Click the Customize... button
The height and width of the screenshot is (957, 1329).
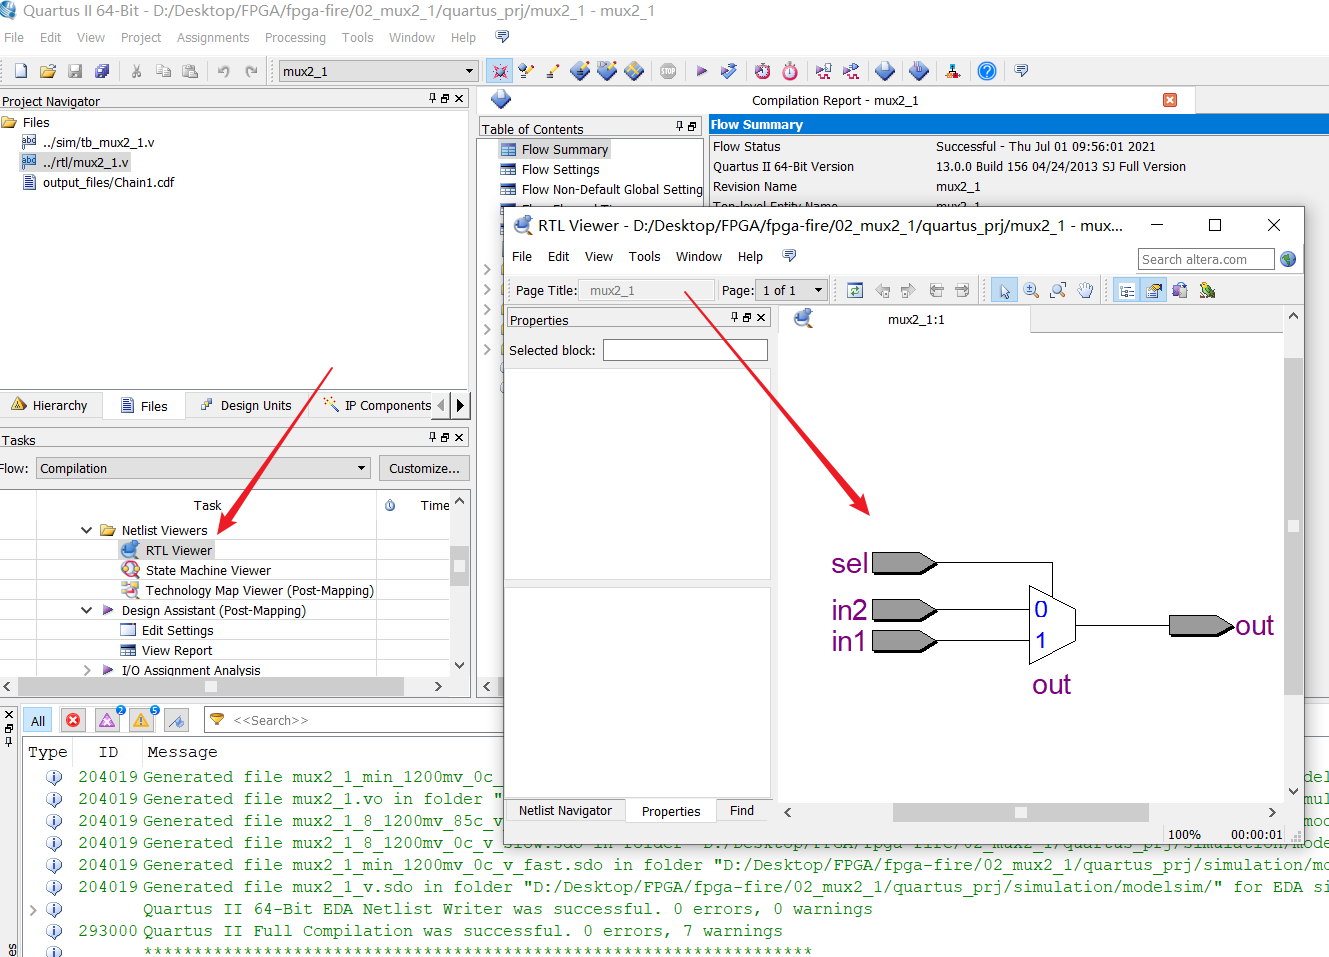tap(424, 468)
